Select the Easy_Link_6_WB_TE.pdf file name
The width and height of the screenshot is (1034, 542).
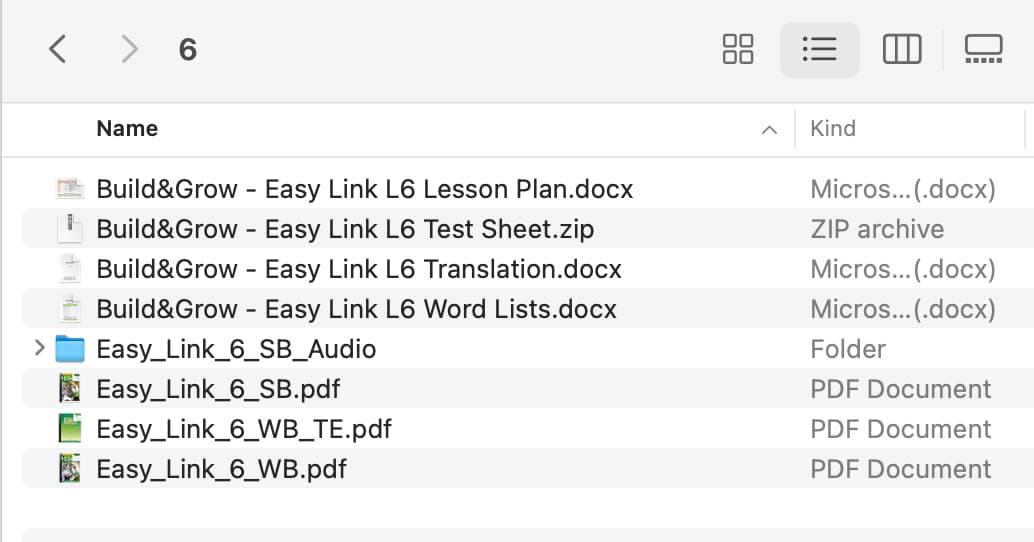(x=244, y=429)
